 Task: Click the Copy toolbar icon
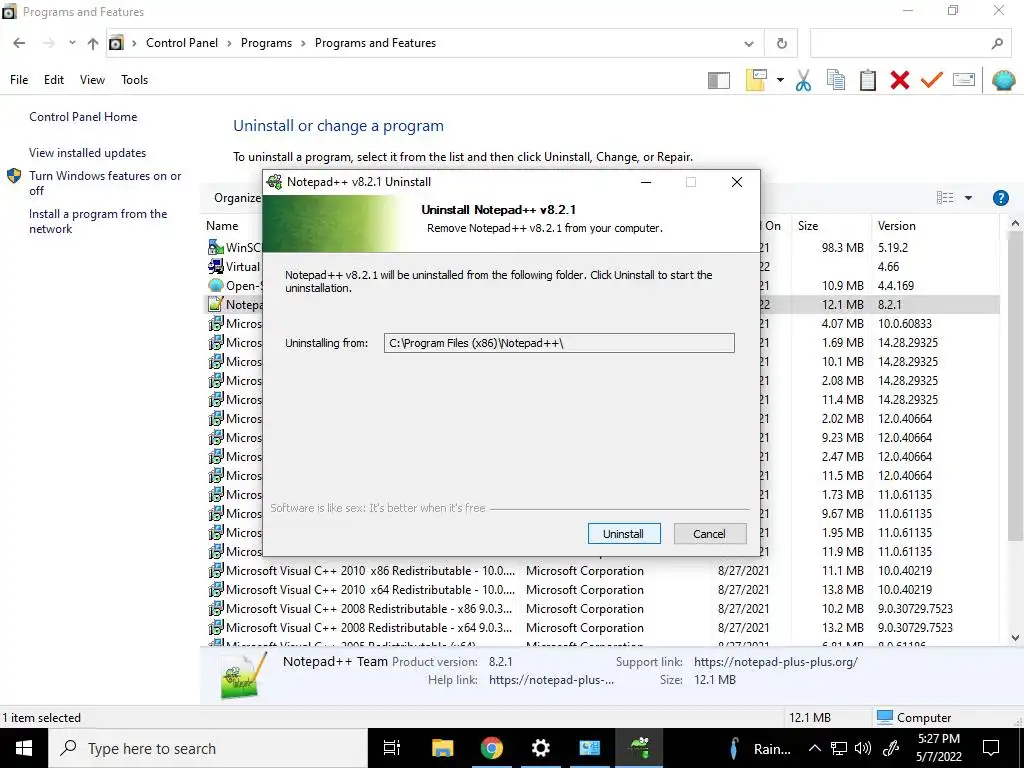click(835, 80)
